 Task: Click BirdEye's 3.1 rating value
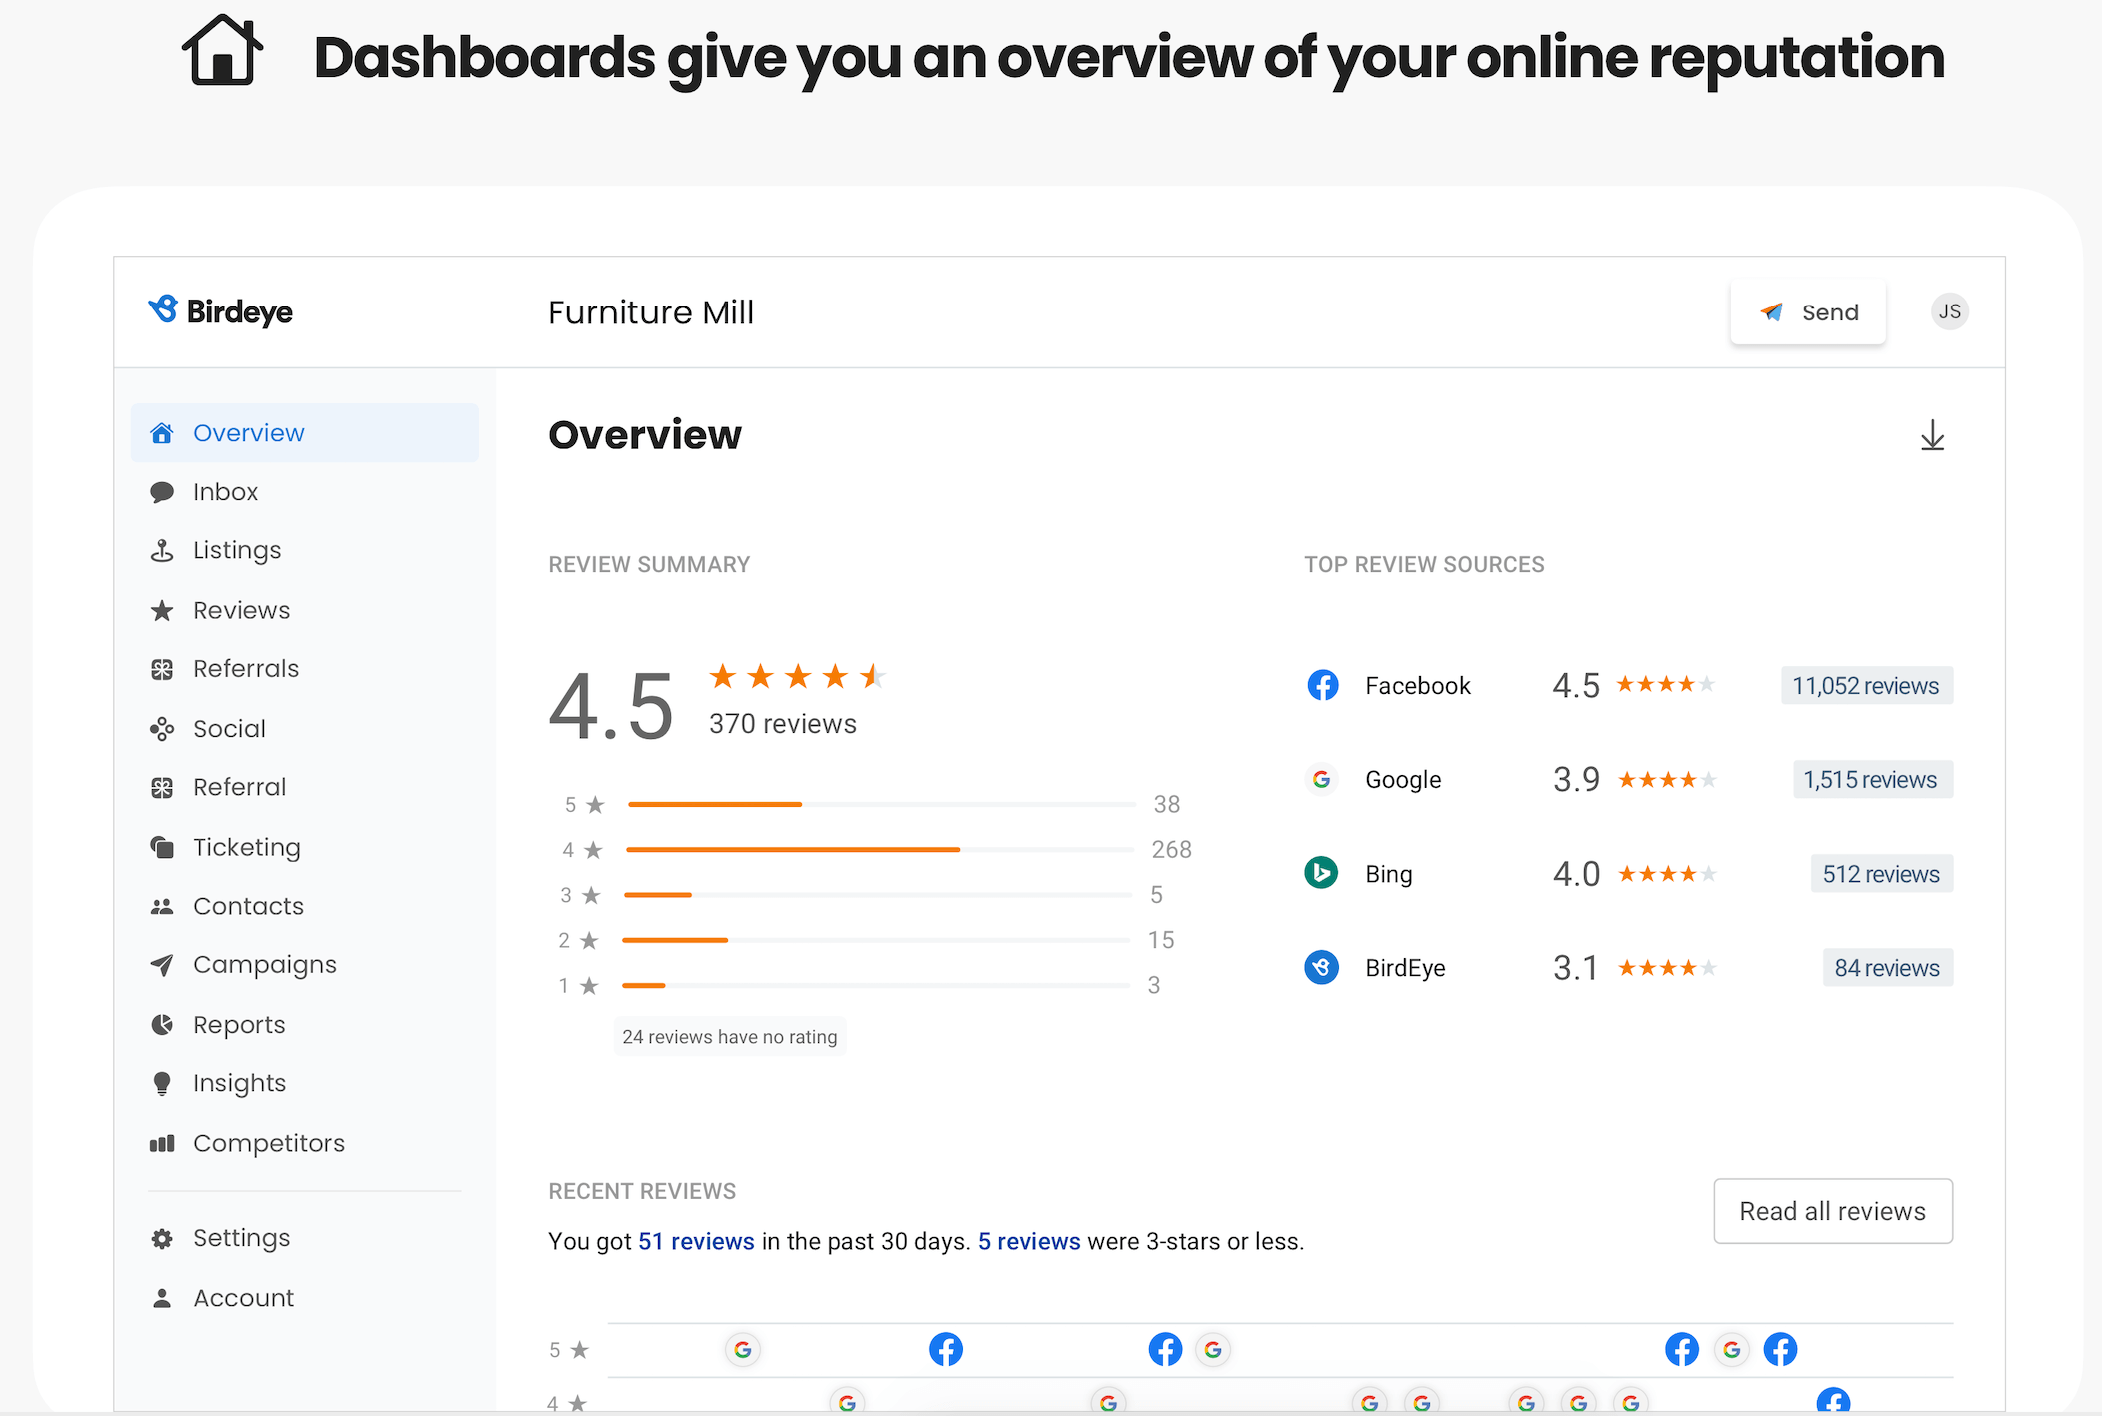coord(1575,968)
